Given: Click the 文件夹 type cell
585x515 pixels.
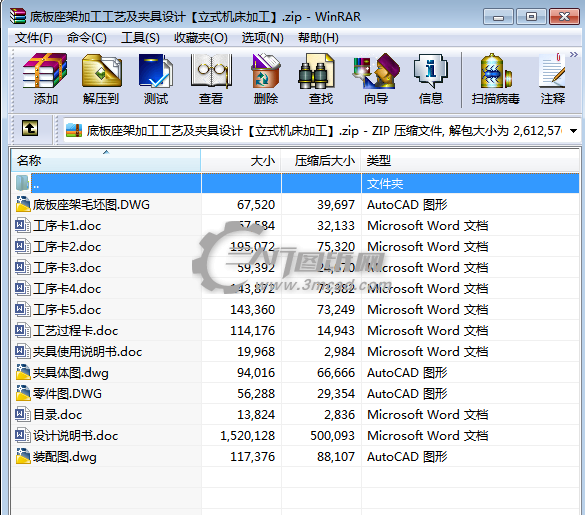Looking at the screenshot, I should click(385, 184).
